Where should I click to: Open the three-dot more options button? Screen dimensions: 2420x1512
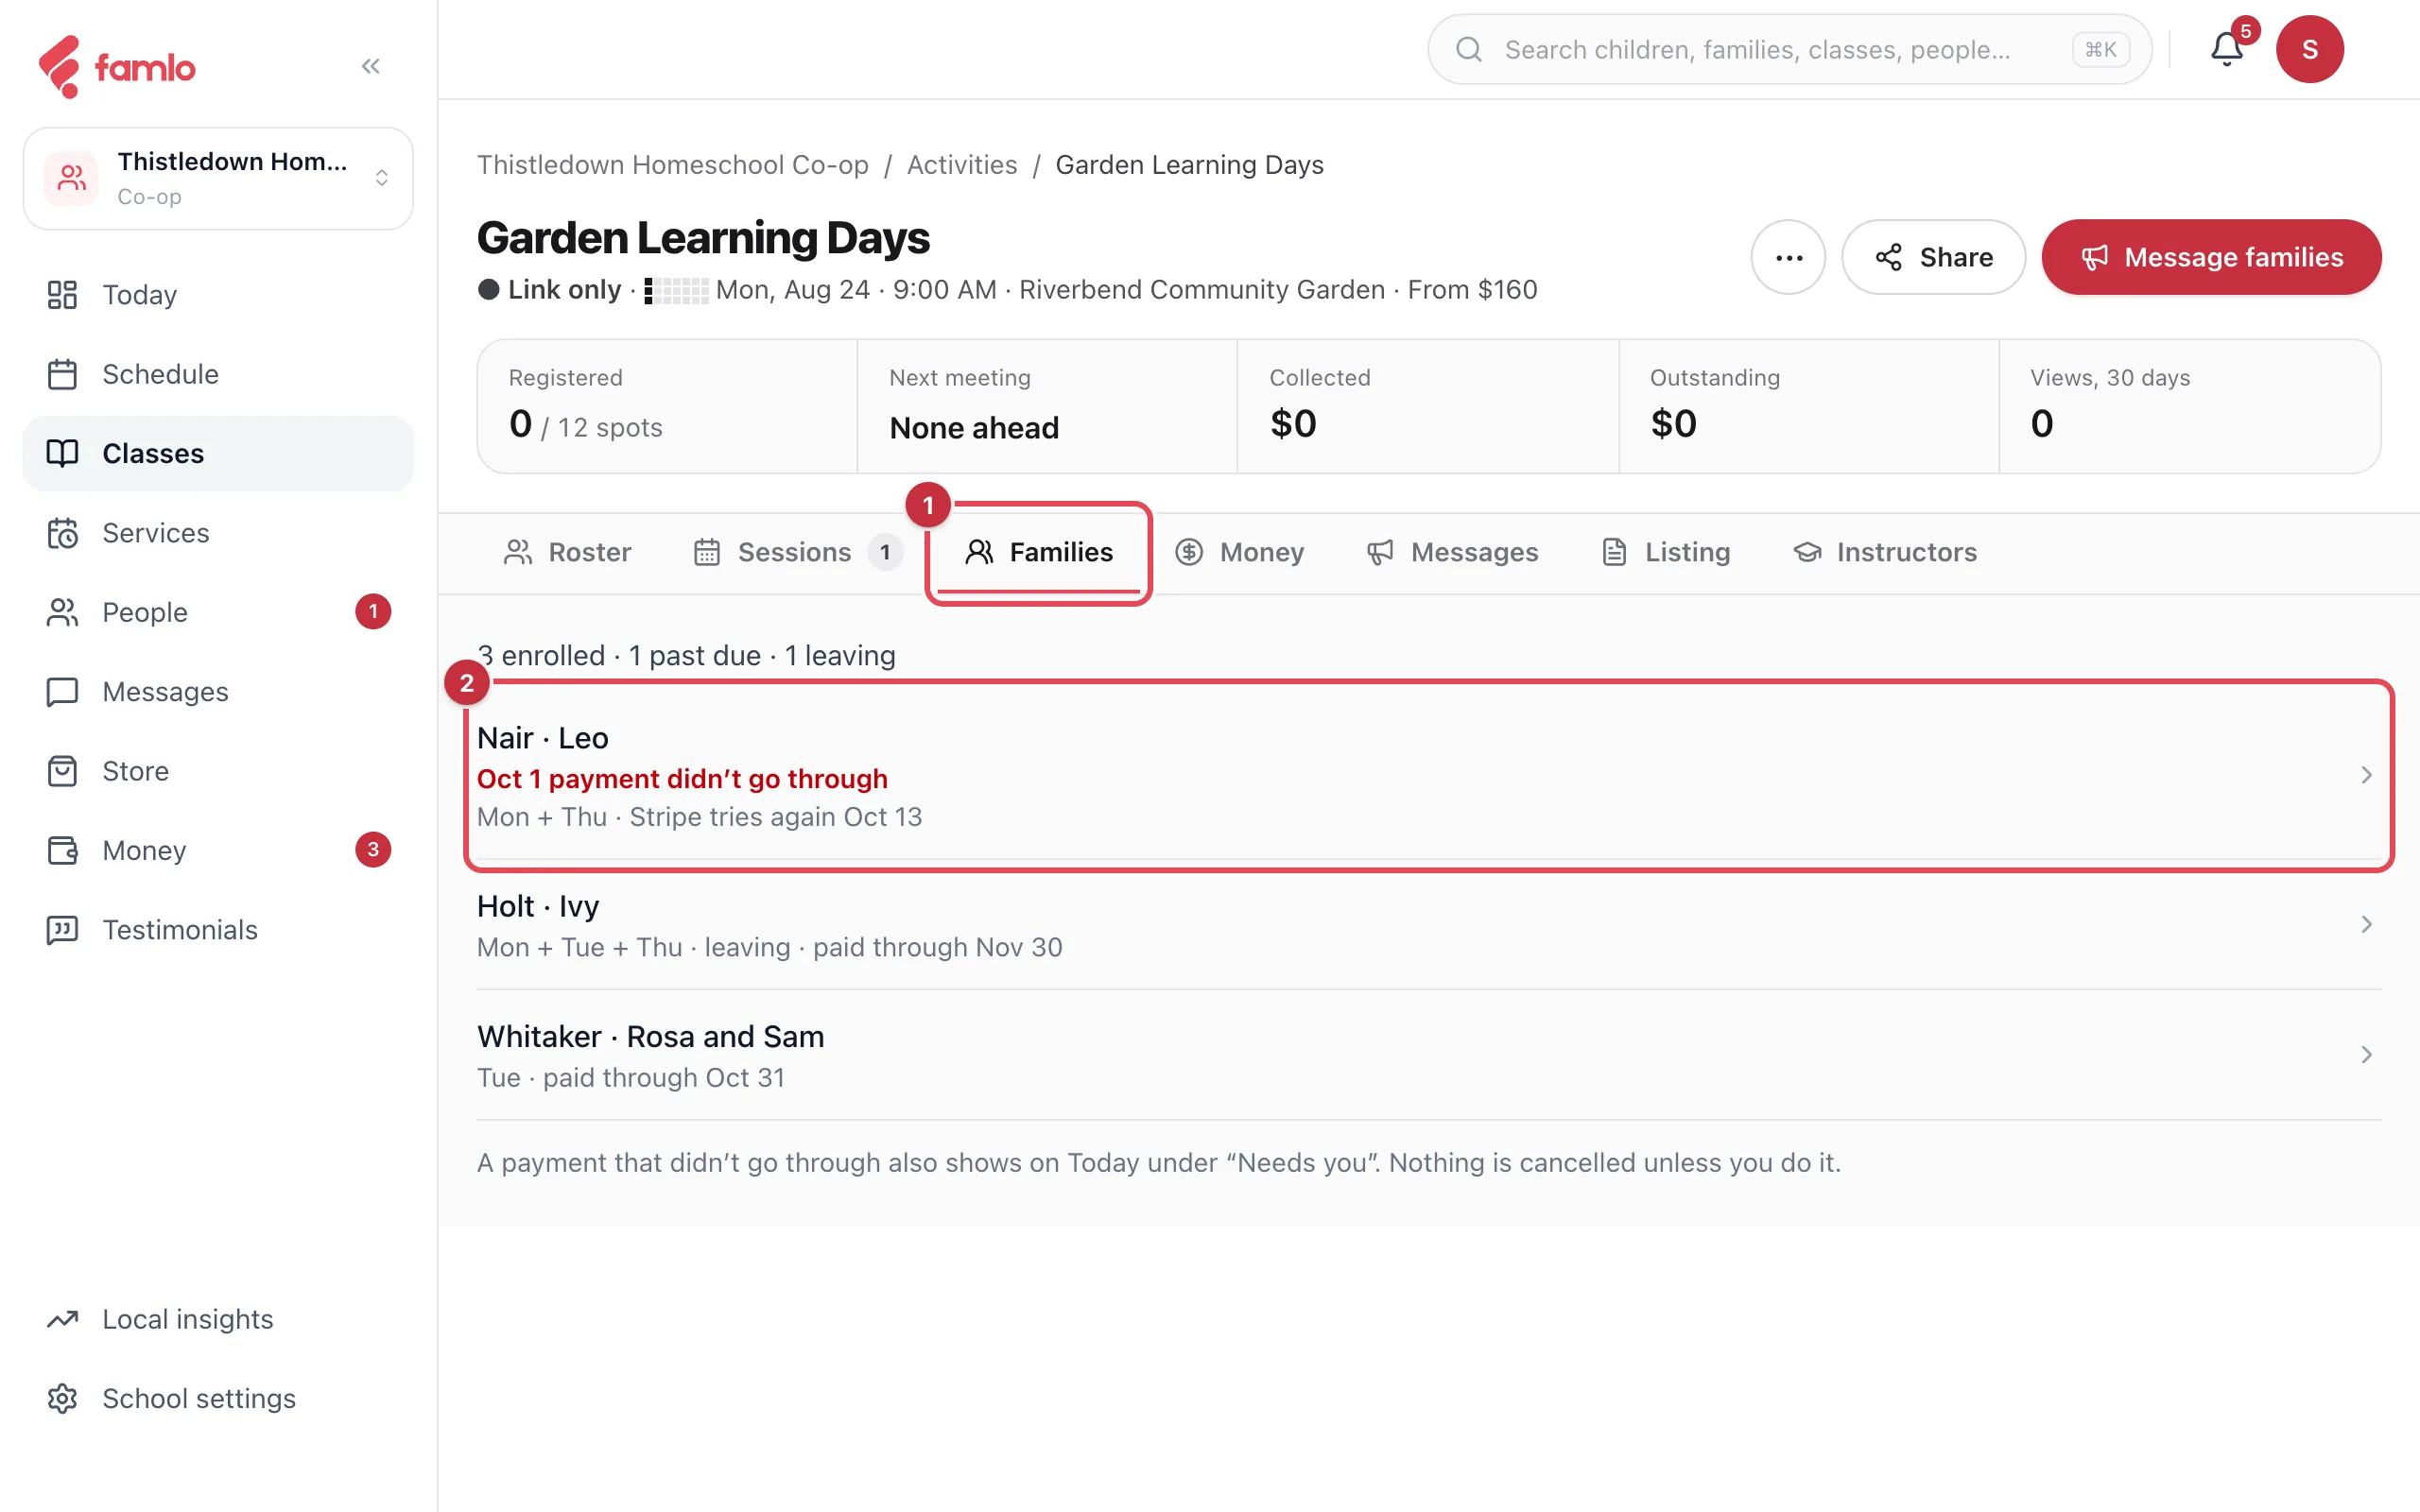coord(1788,257)
